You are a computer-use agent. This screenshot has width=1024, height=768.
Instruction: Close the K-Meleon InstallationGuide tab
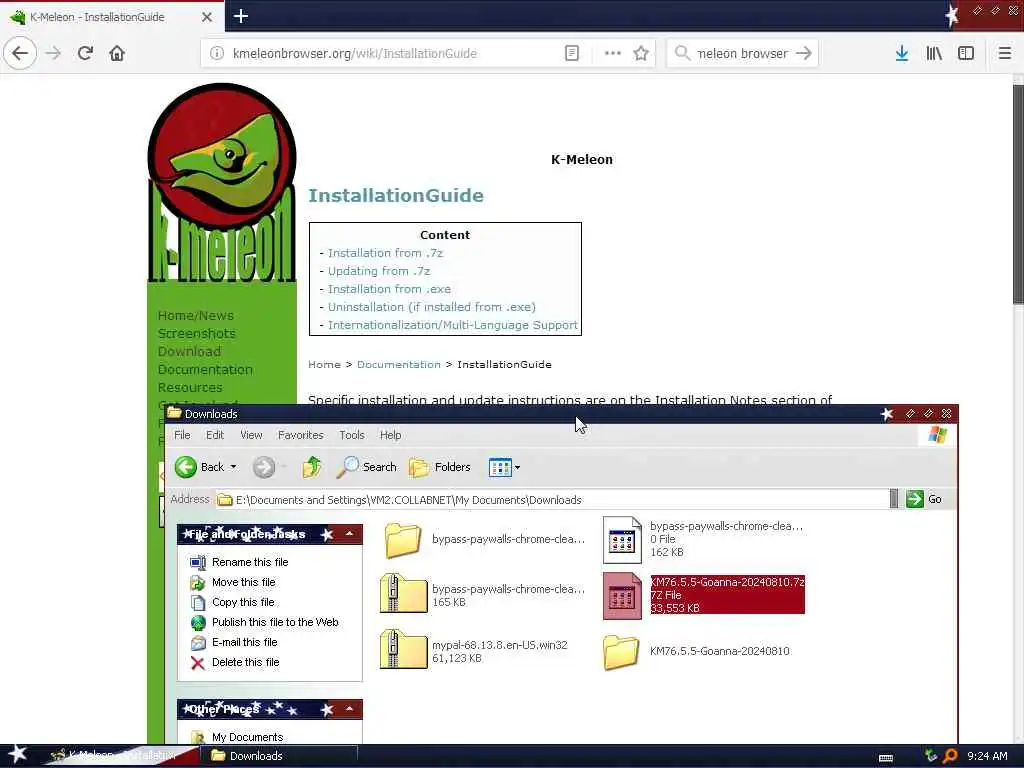pyautogui.click(x=206, y=17)
